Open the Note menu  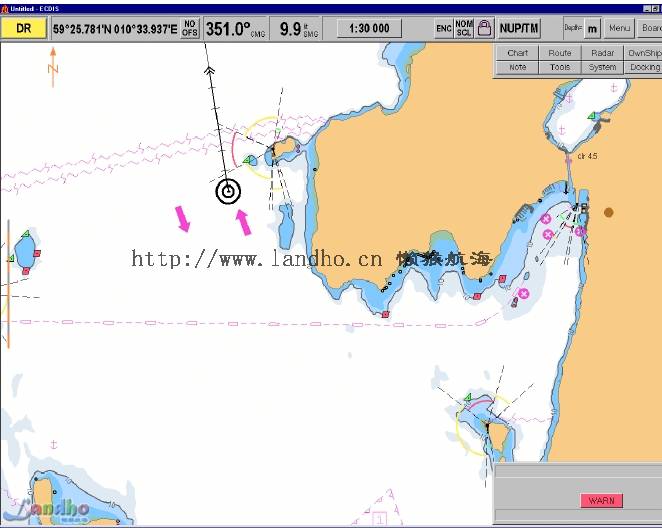517,67
